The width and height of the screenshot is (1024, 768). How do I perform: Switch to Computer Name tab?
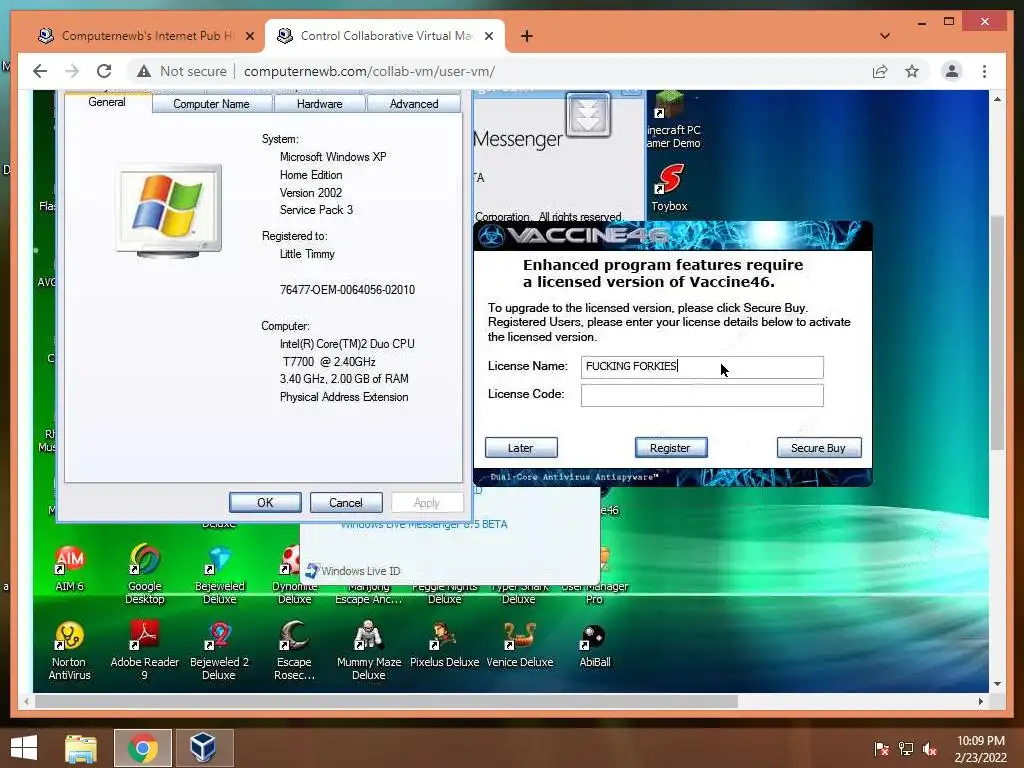tap(211, 104)
